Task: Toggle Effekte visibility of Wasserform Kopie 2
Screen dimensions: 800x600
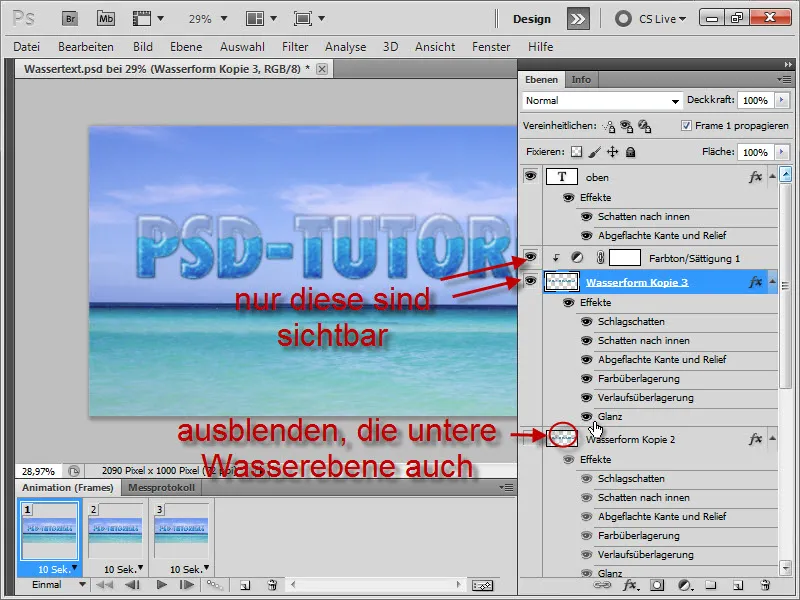Action: (x=568, y=459)
